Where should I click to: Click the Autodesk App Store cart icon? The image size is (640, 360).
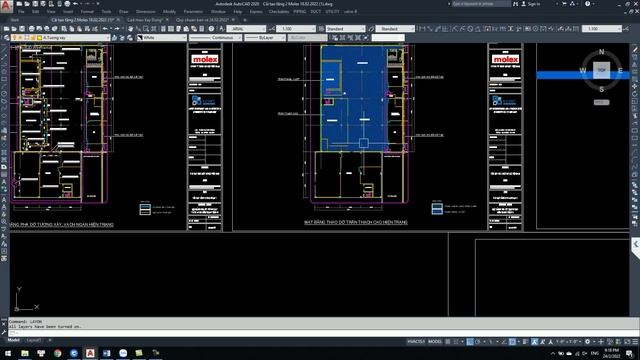pos(564,4)
